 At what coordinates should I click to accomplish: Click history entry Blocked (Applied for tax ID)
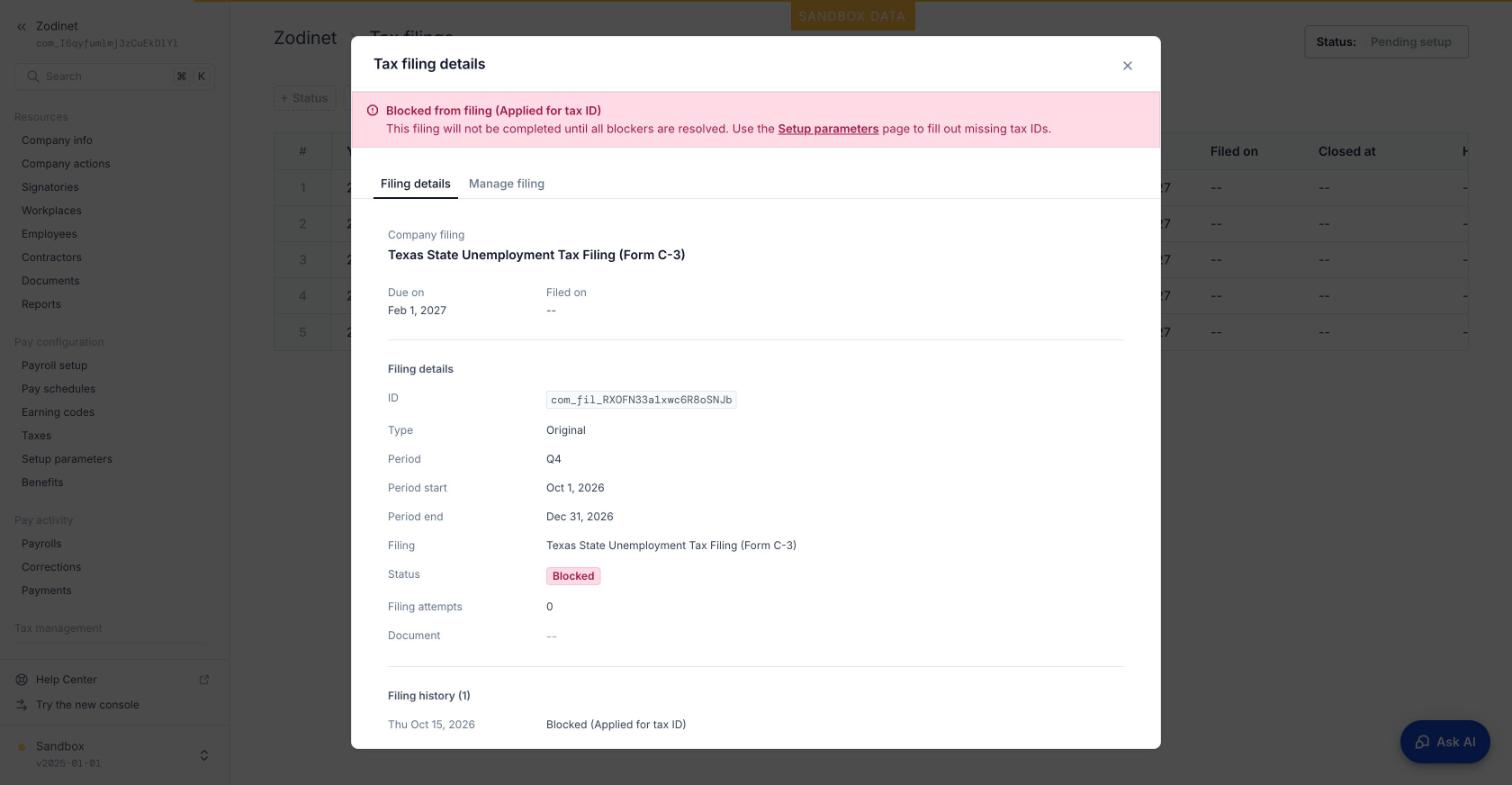click(x=616, y=725)
